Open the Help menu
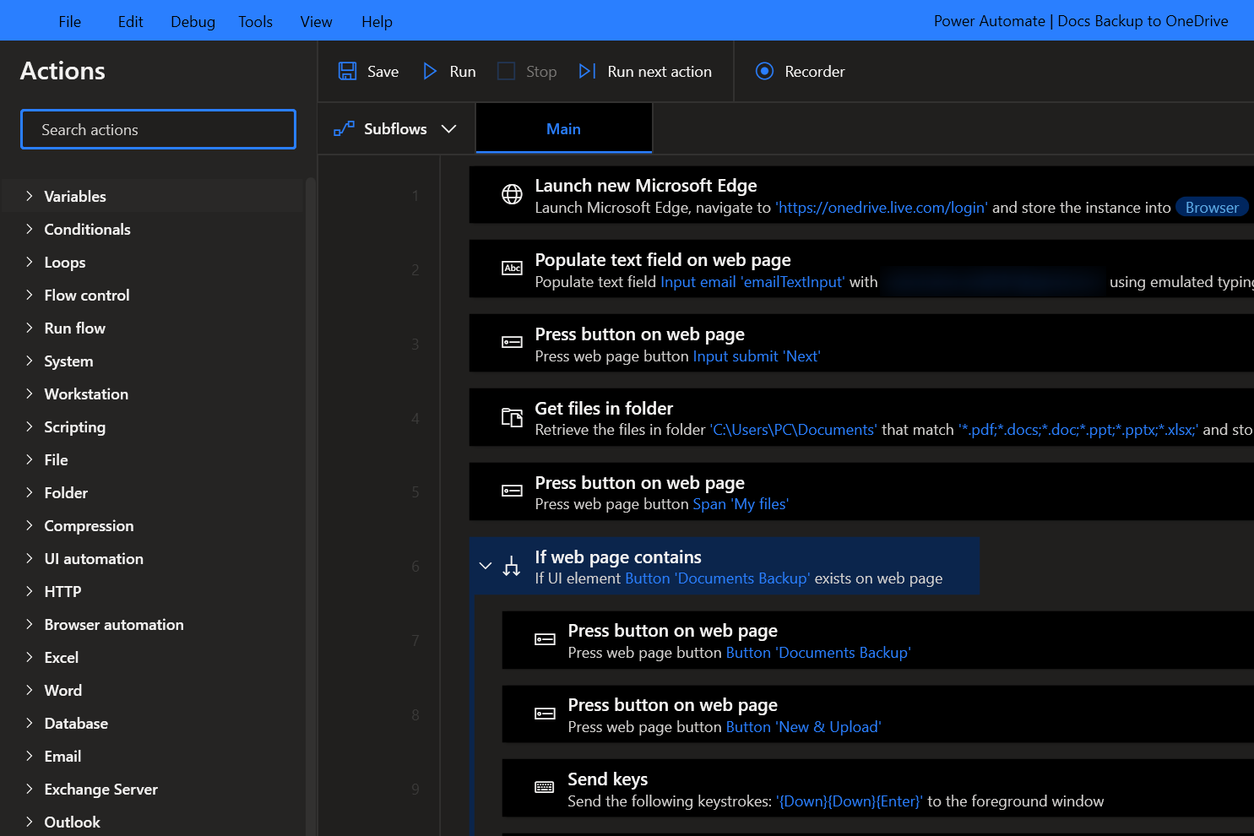Image resolution: width=1254 pixels, height=836 pixels. click(x=377, y=21)
